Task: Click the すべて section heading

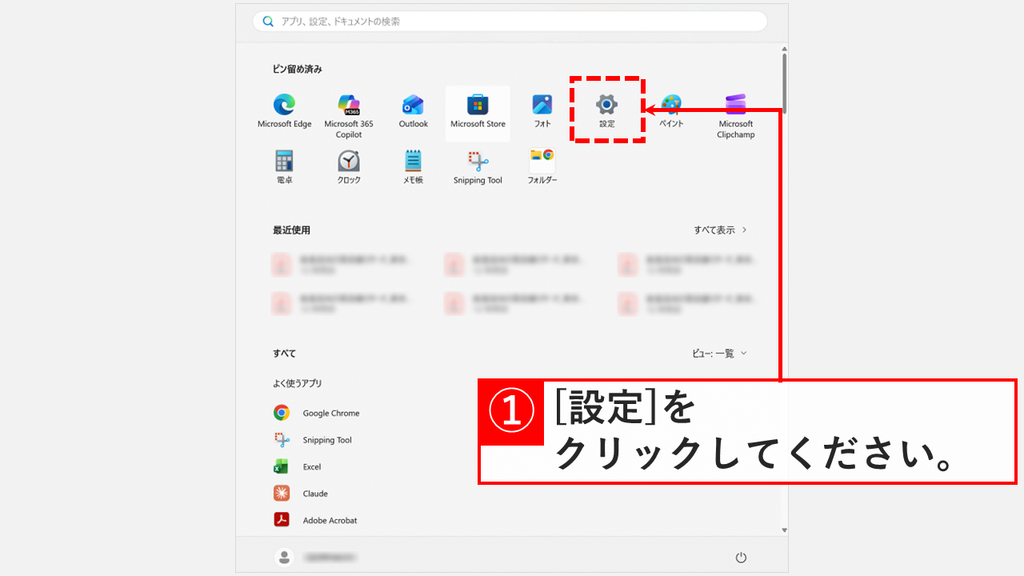Action: coord(284,353)
